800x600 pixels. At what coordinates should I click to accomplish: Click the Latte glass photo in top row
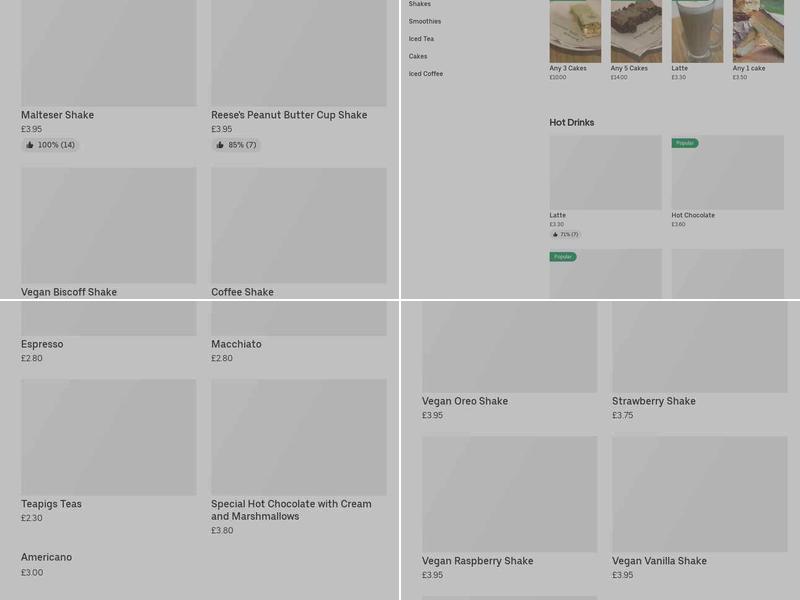[697, 30]
